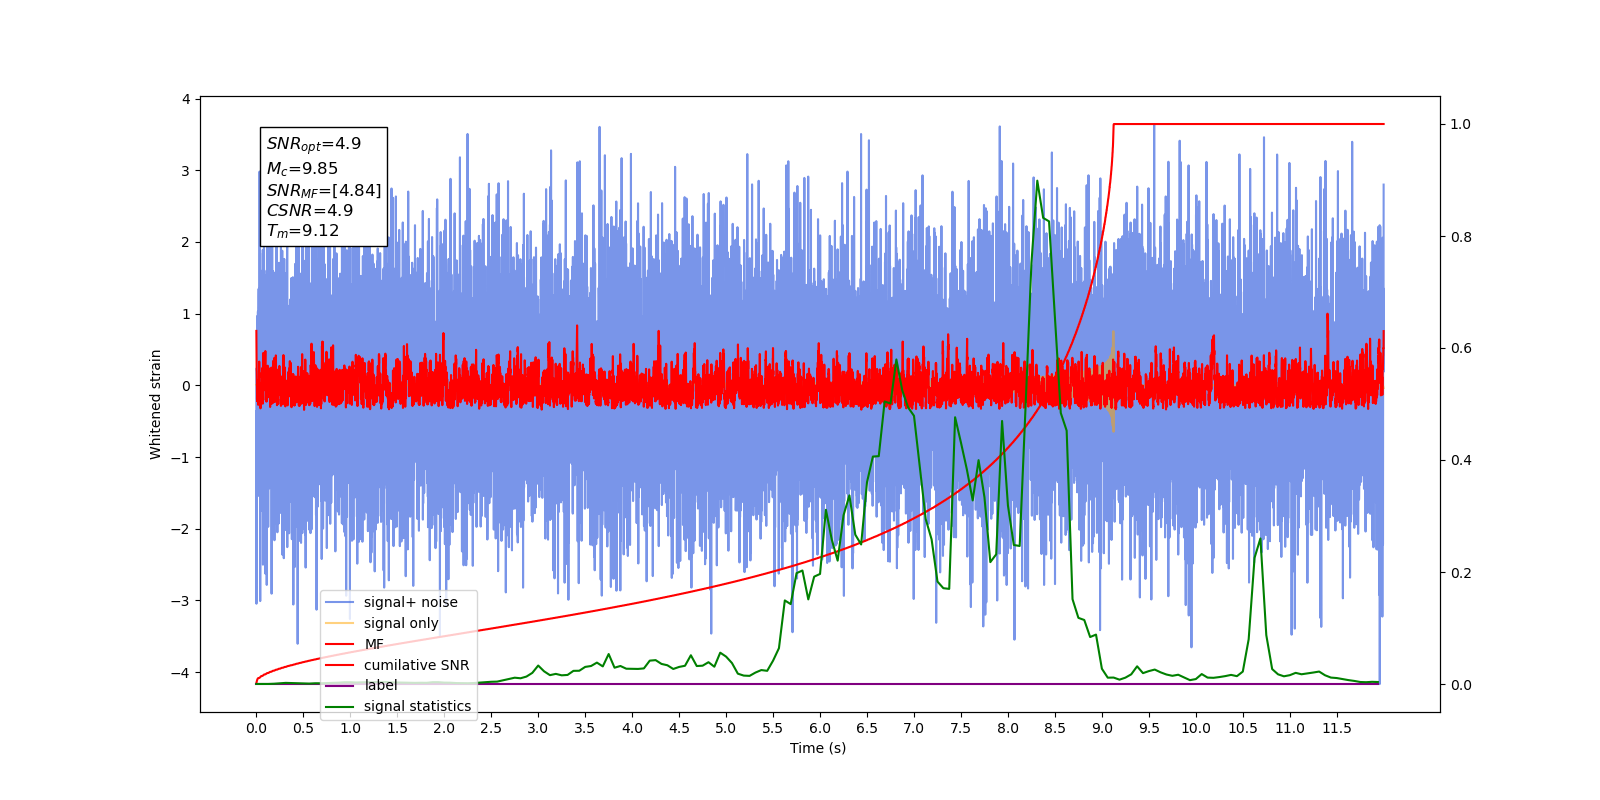Click the 'signal only' legend entry
1600x800 pixels.
pos(382,623)
